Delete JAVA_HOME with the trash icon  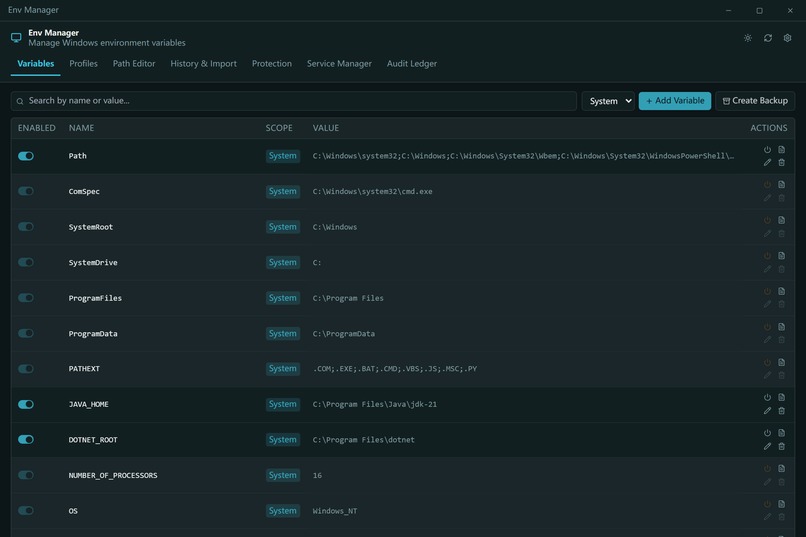coord(781,411)
